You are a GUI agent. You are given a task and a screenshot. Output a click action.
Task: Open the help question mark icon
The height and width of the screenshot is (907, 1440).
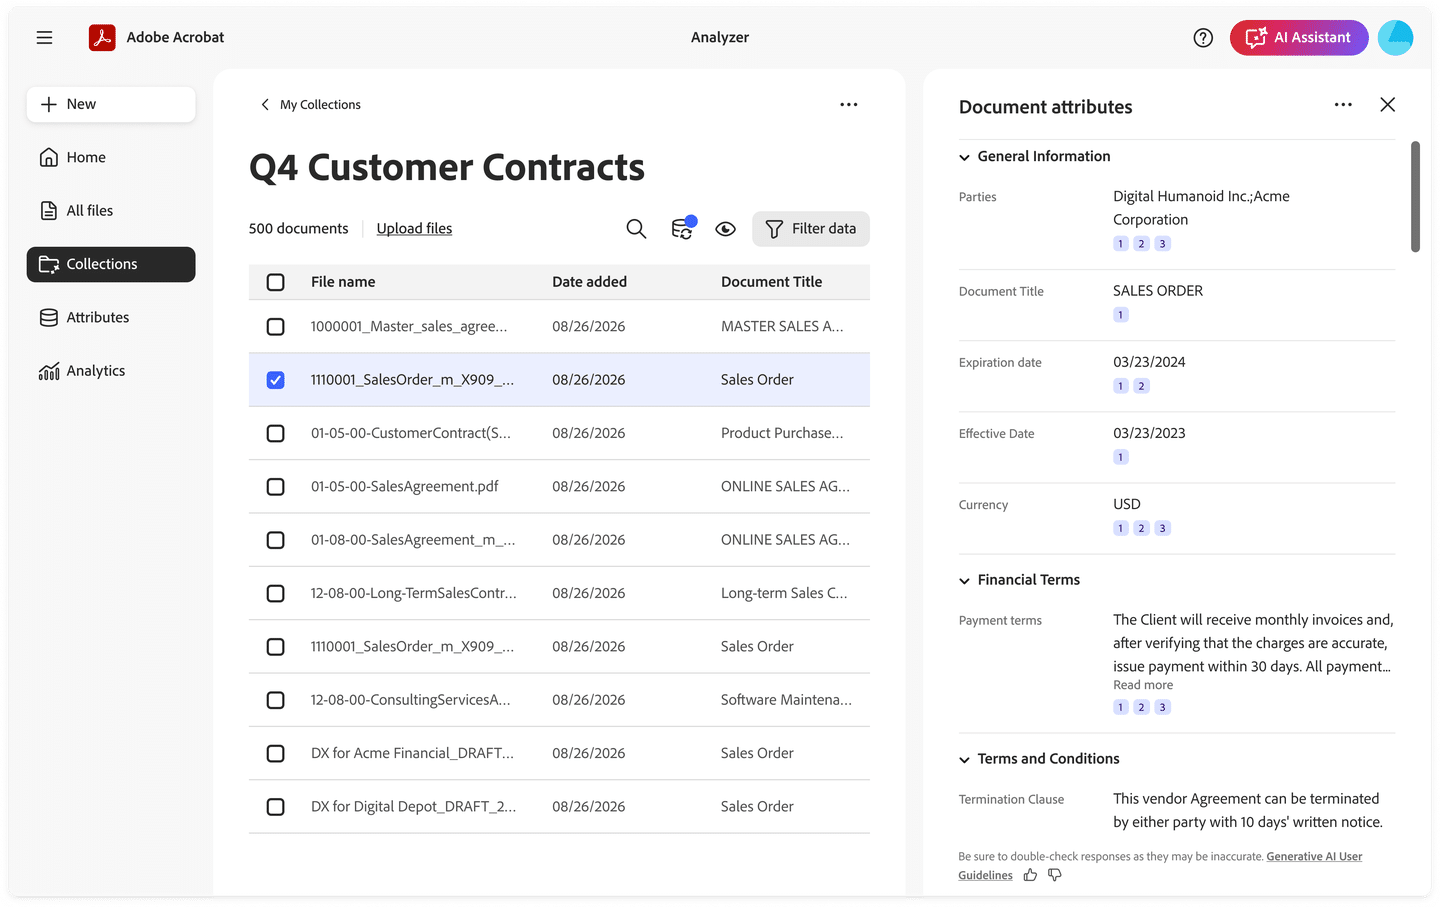click(x=1203, y=38)
